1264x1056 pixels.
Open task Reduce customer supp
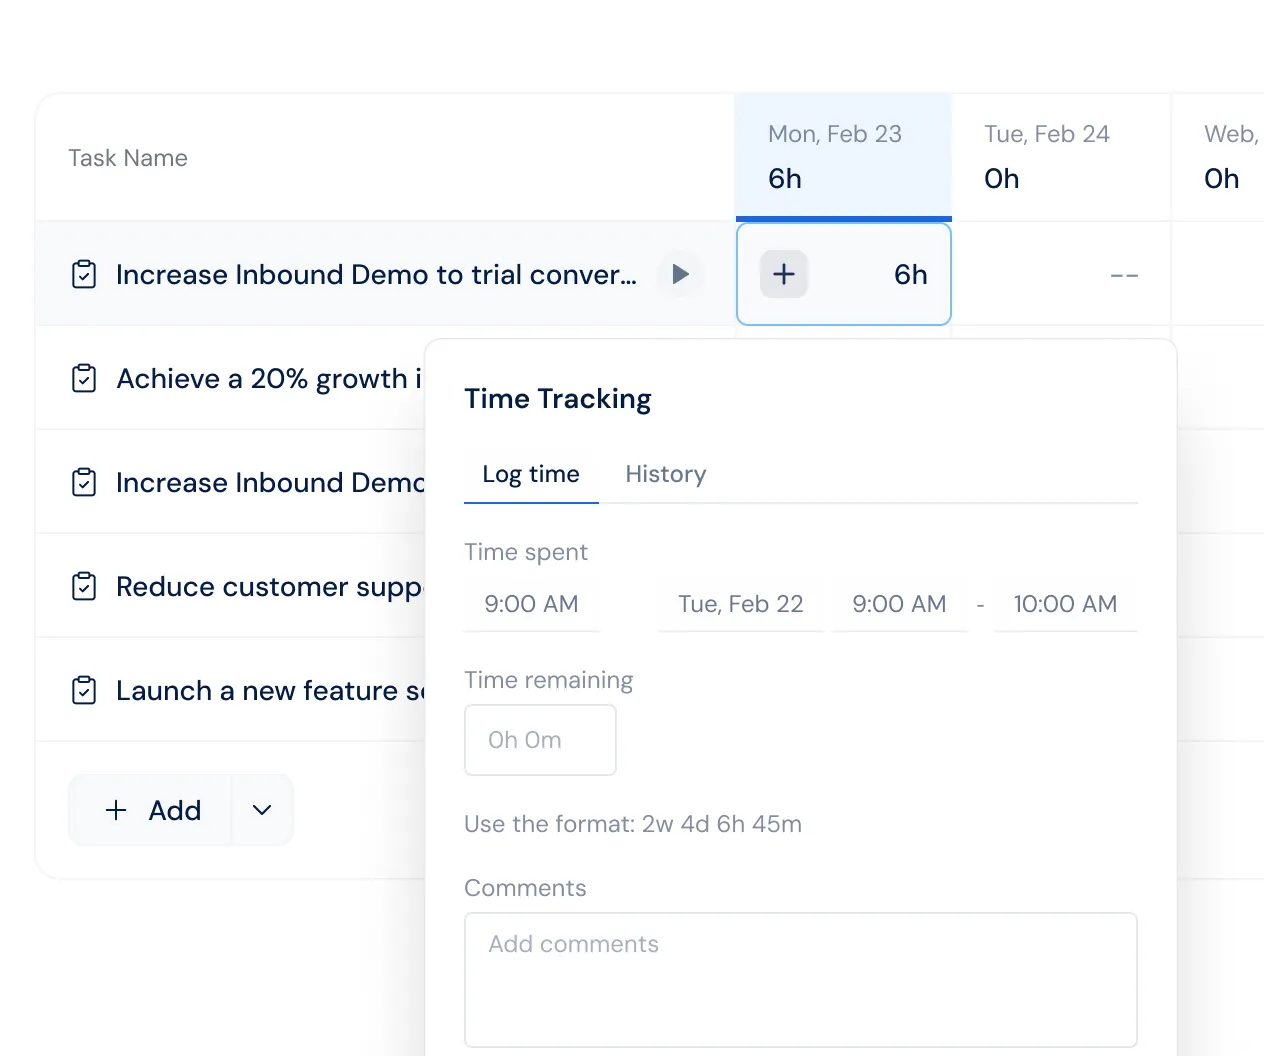coord(270,586)
